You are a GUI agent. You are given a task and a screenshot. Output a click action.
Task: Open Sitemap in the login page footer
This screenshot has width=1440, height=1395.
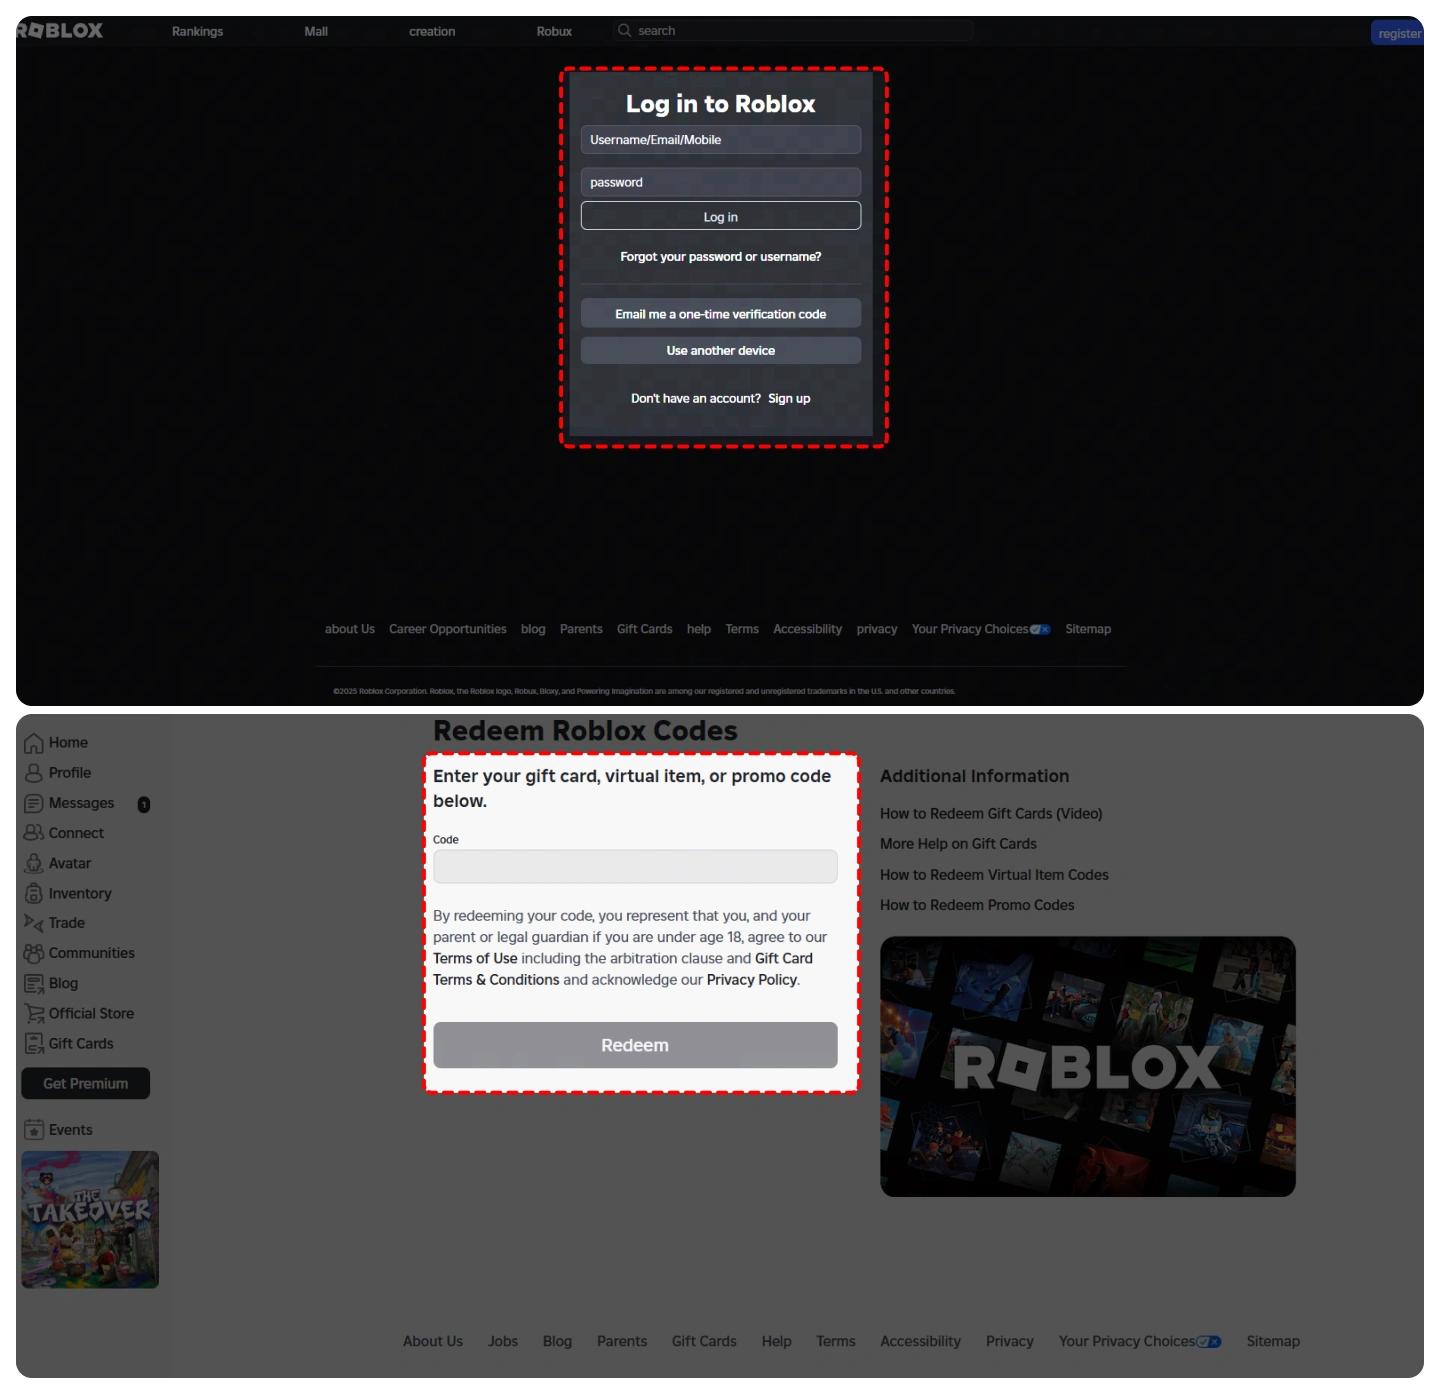click(x=1088, y=629)
